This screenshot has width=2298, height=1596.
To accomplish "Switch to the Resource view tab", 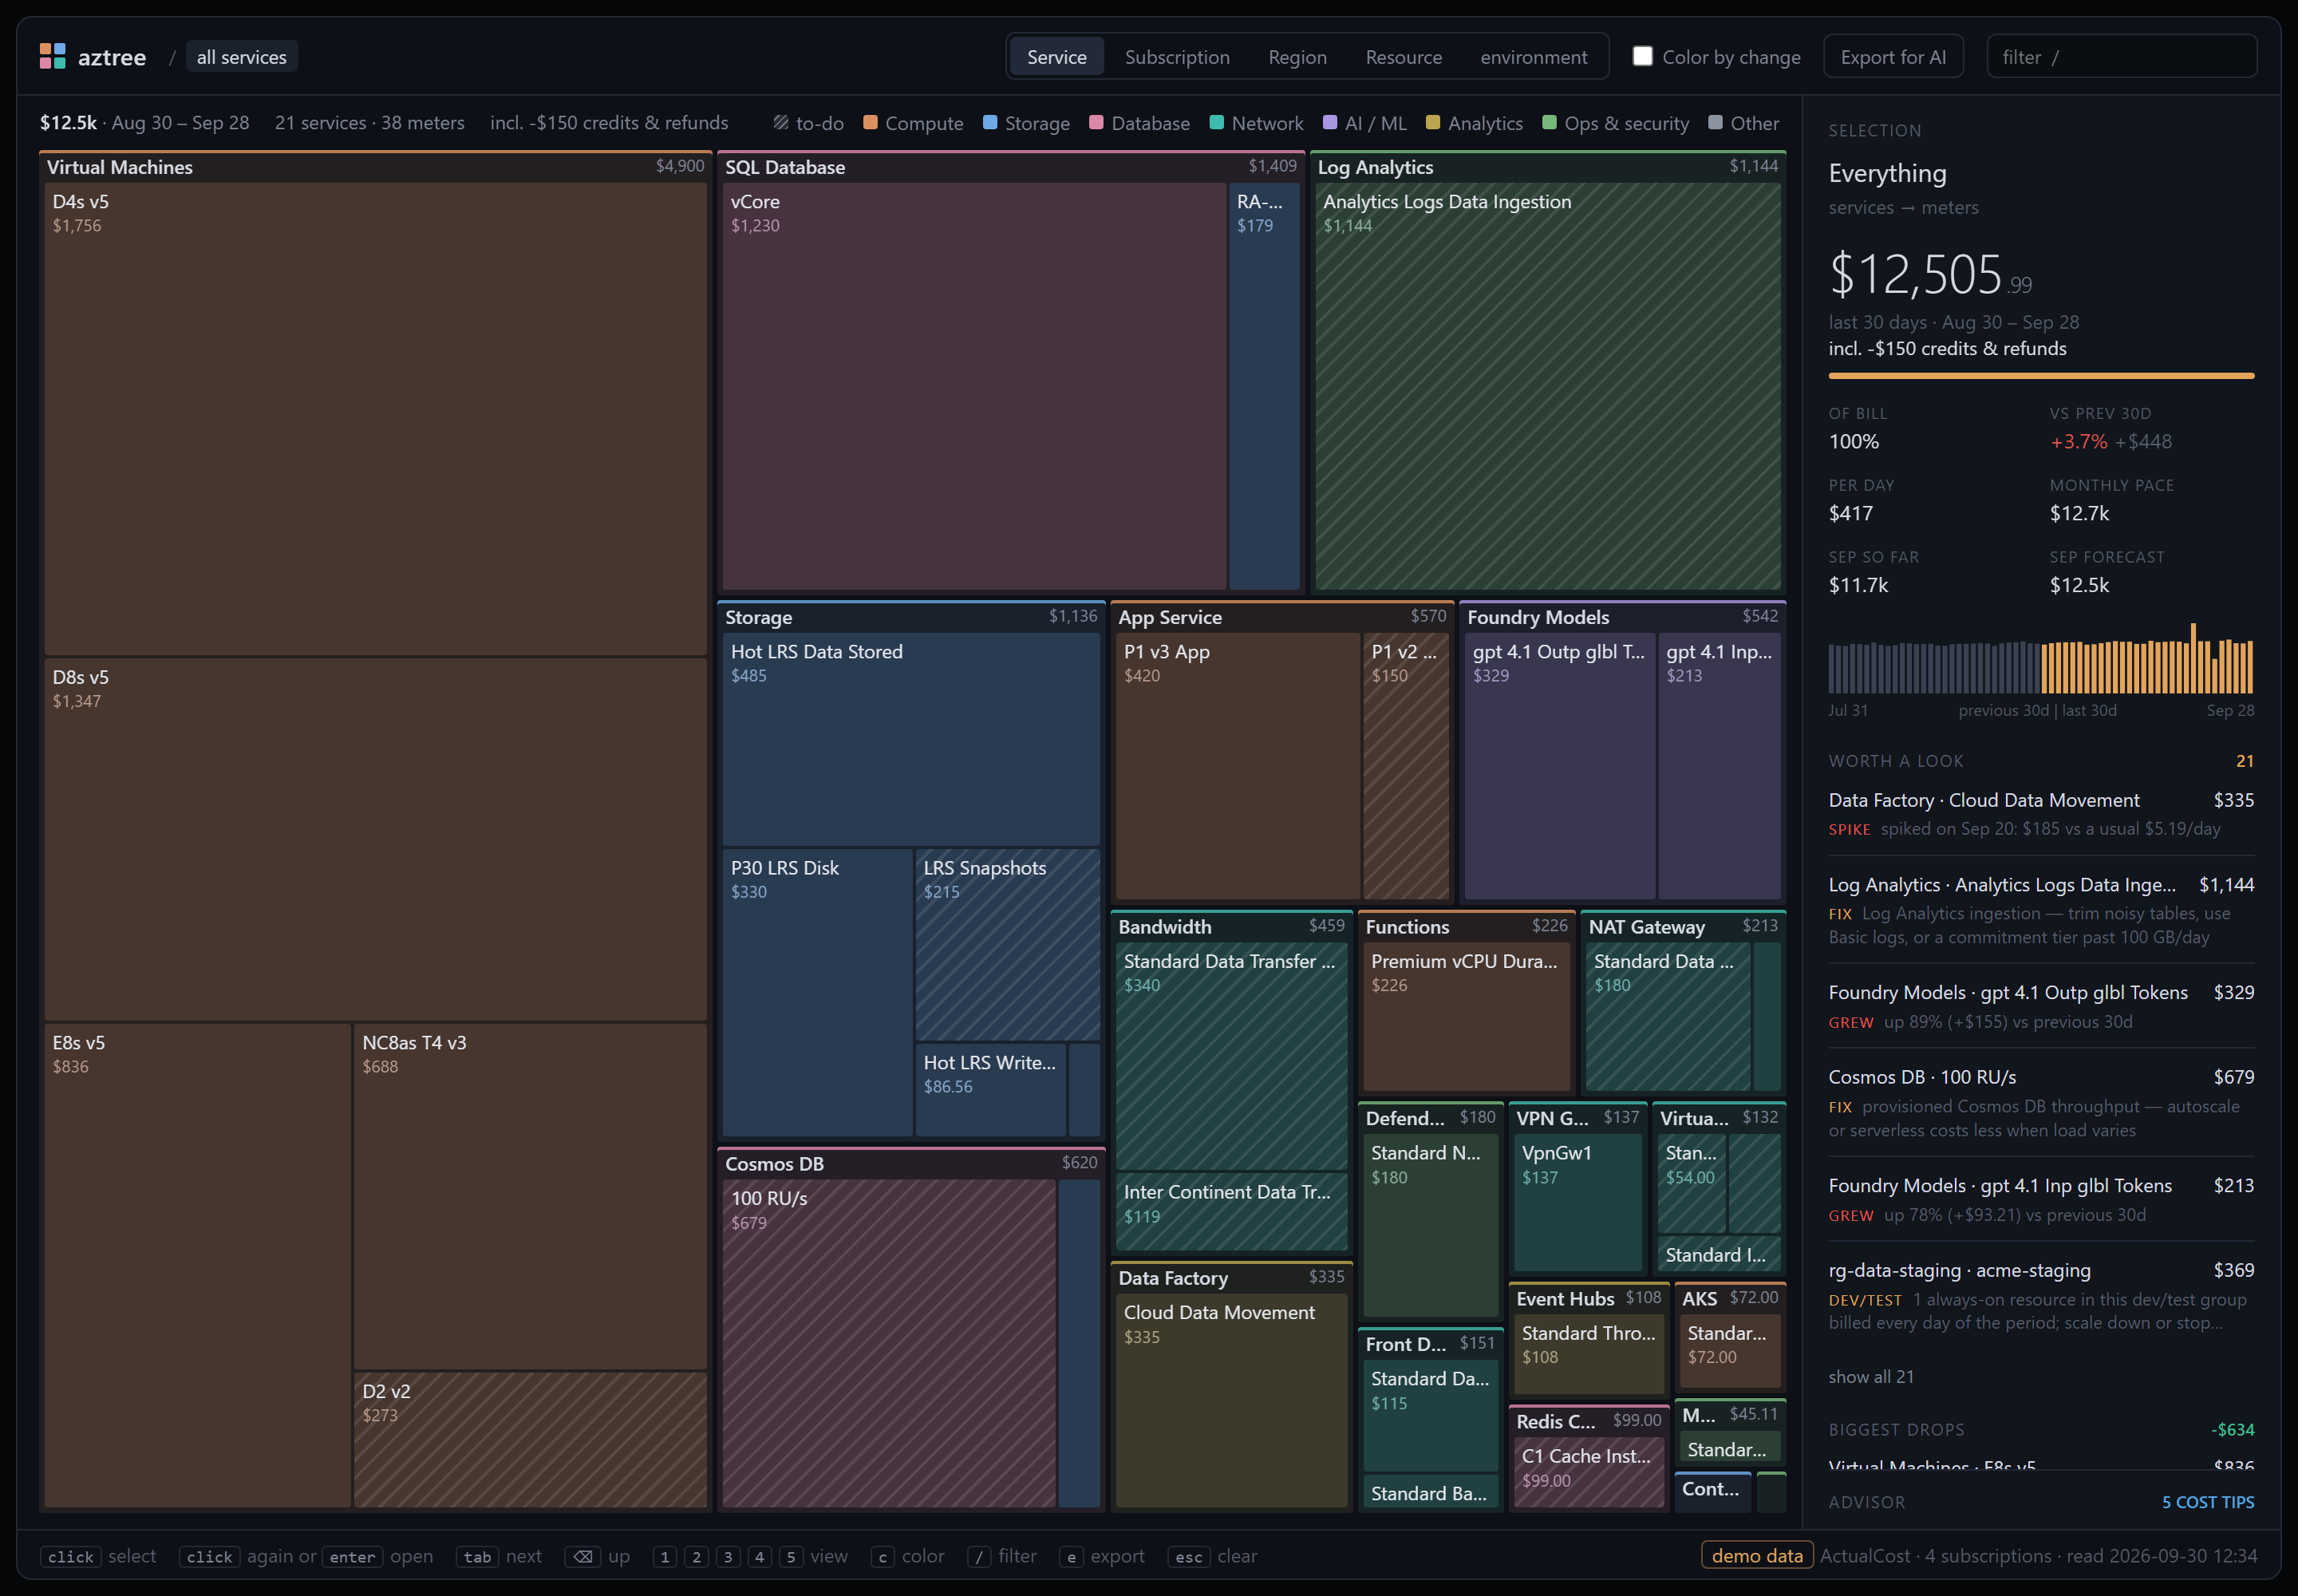I will [x=1403, y=57].
